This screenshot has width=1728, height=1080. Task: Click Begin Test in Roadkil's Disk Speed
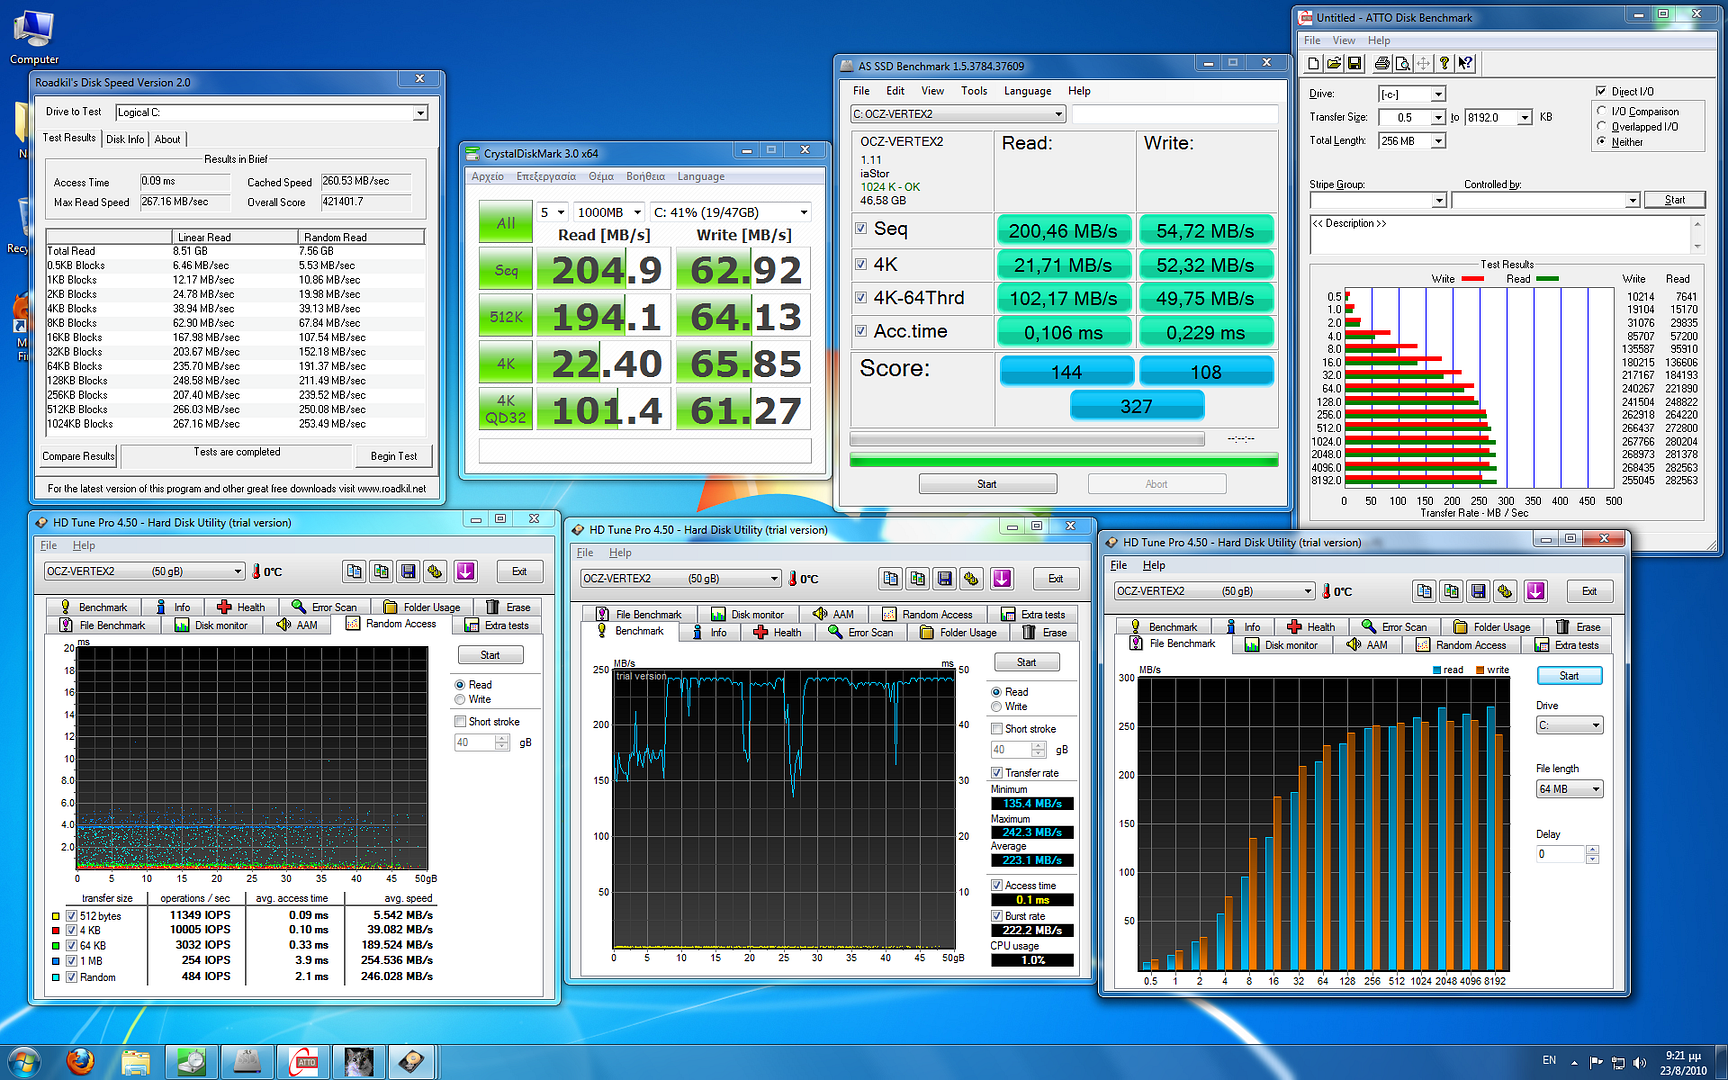tap(394, 456)
